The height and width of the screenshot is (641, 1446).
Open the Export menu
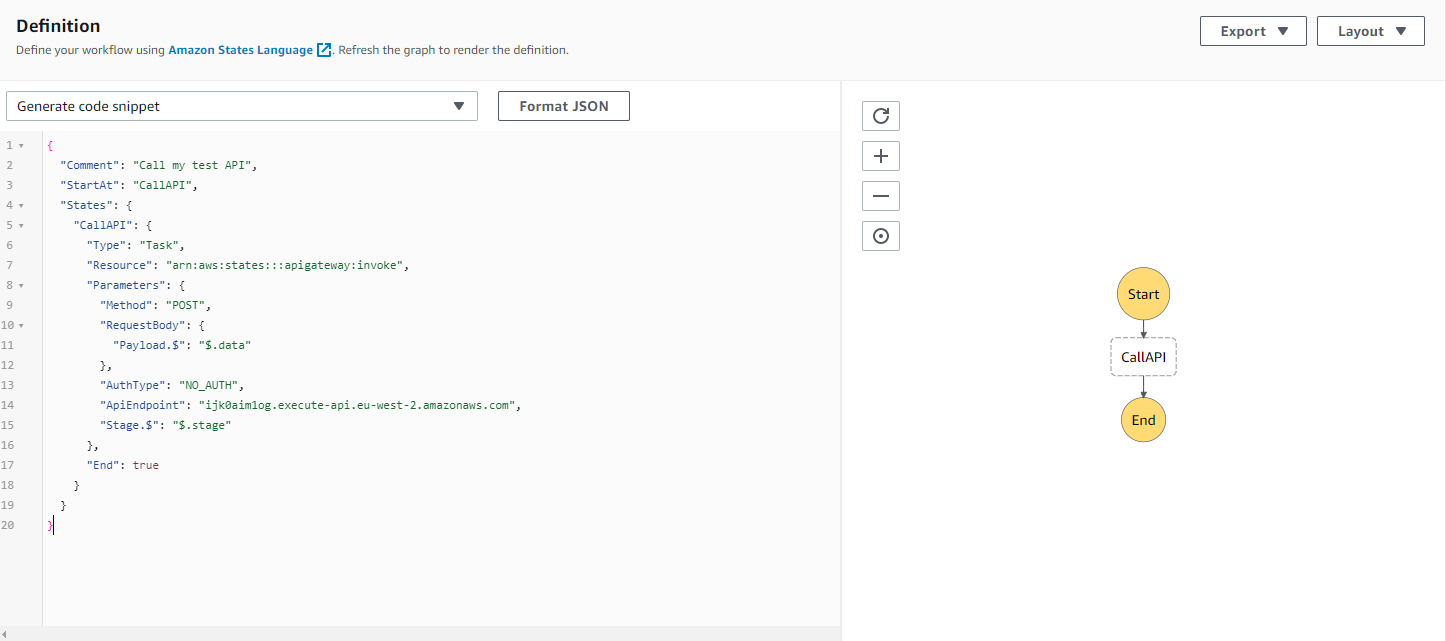click(x=1252, y=30)
